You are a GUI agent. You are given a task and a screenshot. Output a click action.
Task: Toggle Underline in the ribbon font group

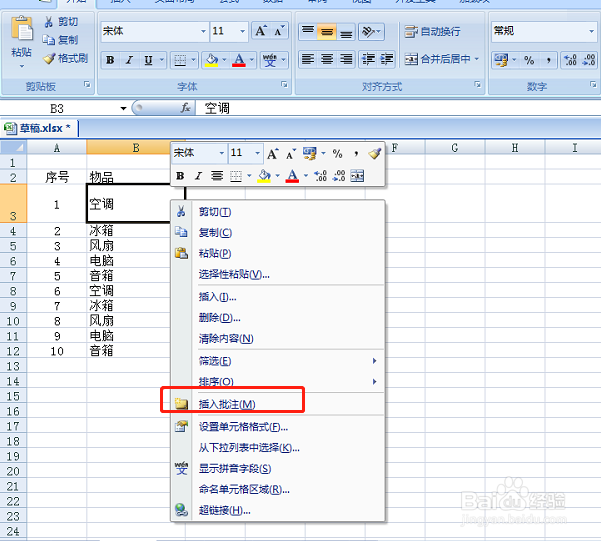(x=148, y=60)
